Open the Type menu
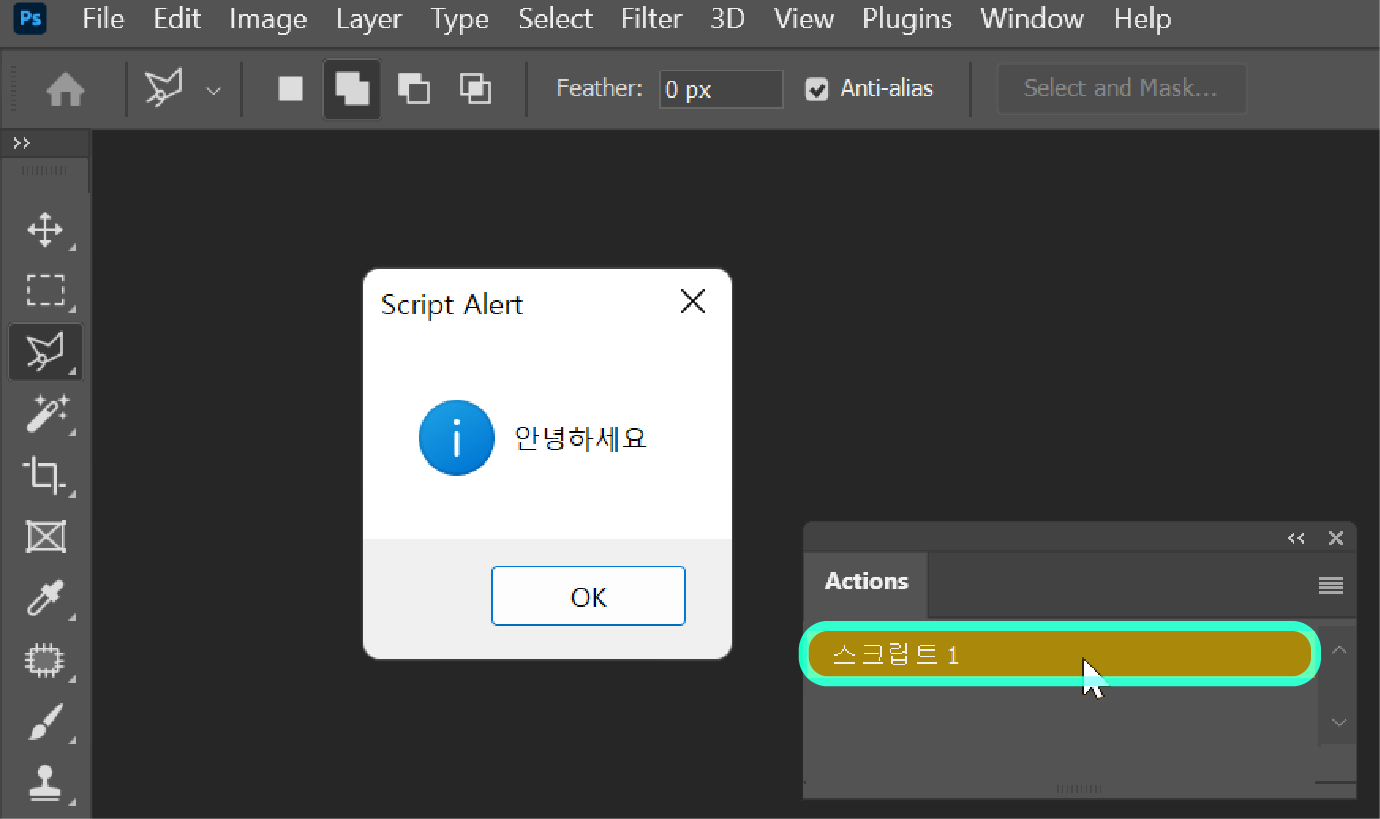The height and width of the screenshot is (819, 1380). point(460,18)
